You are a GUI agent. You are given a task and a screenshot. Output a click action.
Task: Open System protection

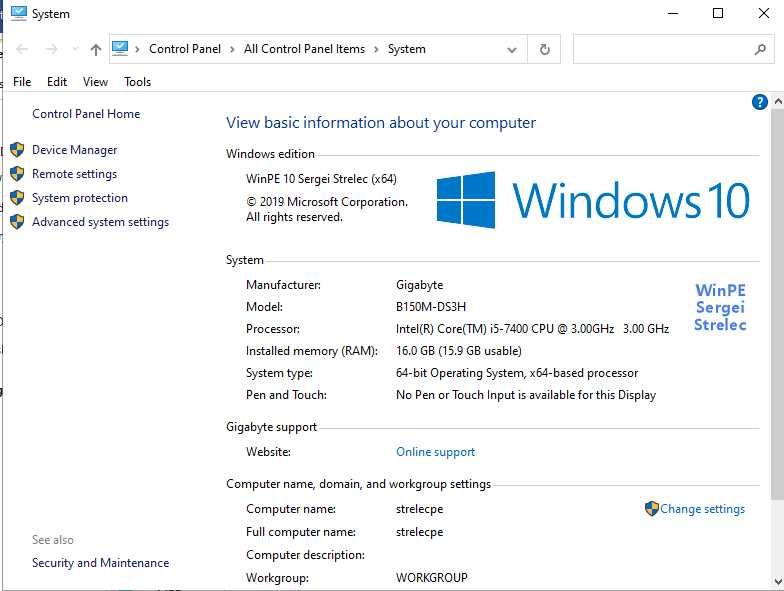coord(80,198)
